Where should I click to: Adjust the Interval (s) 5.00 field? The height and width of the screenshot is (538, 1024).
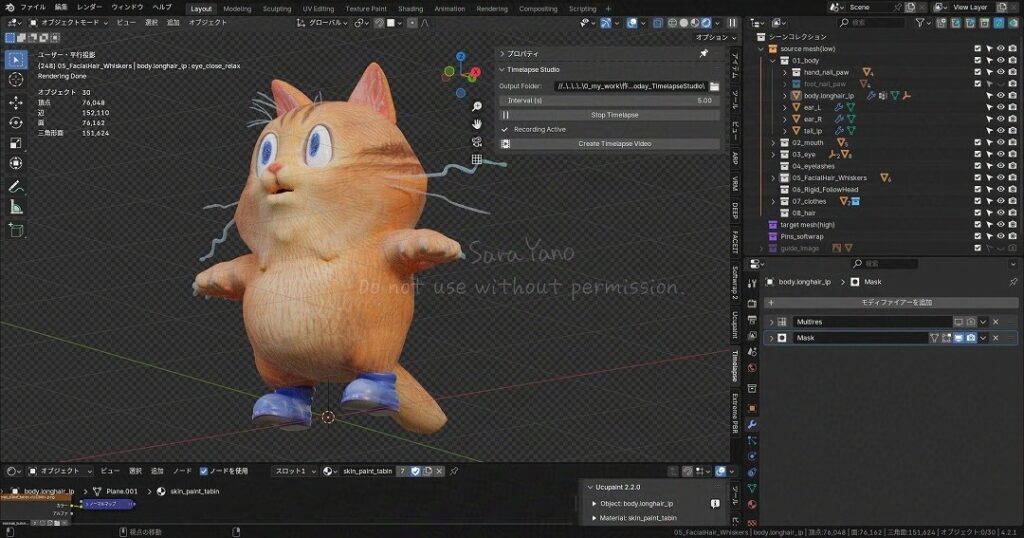tap(609, 101)
